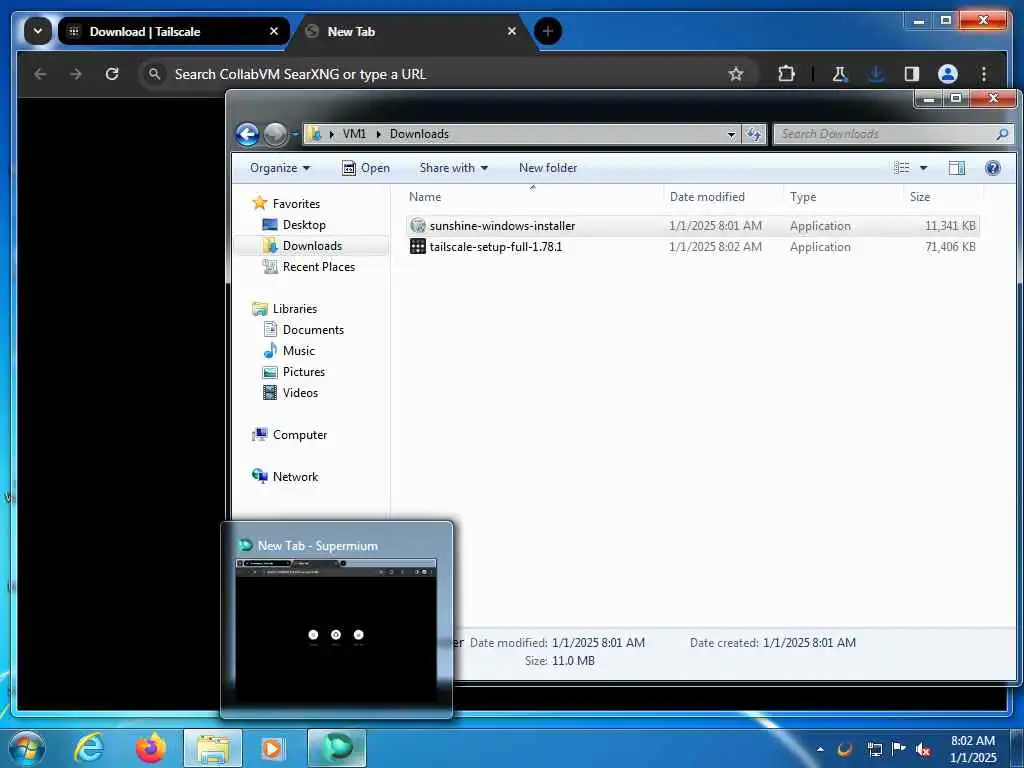This screenshot has width=1024, height=768.
Task: Click the Windows Explorer taskbar button
Action: [x=213, y=748]
